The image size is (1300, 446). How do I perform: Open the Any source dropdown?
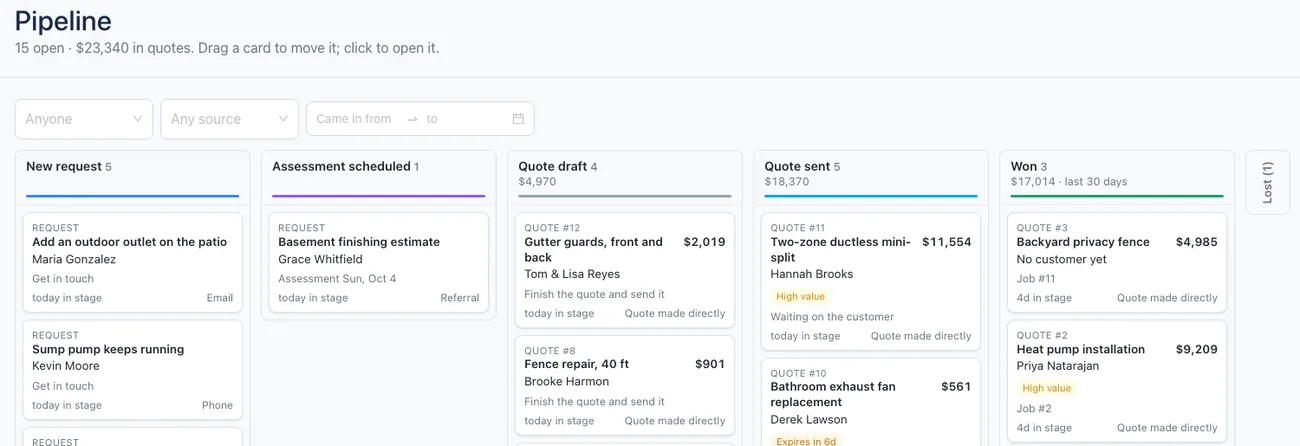click(229, 118)
